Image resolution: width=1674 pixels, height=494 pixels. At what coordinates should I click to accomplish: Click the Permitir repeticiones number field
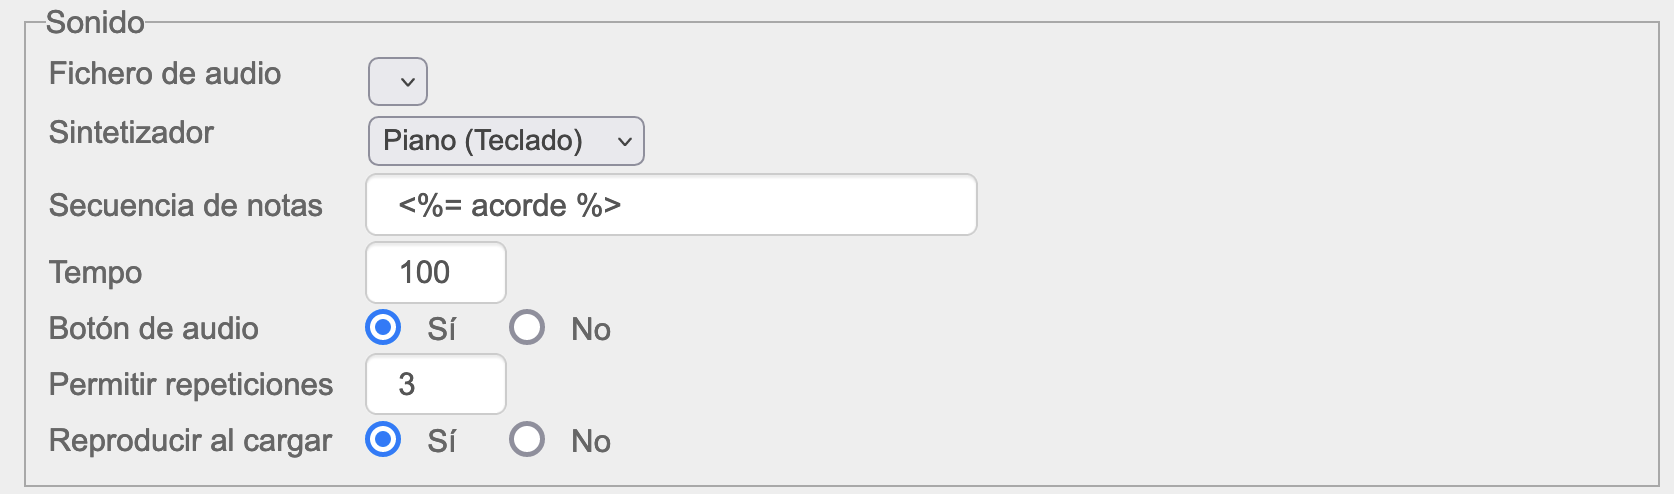(436, 384)
